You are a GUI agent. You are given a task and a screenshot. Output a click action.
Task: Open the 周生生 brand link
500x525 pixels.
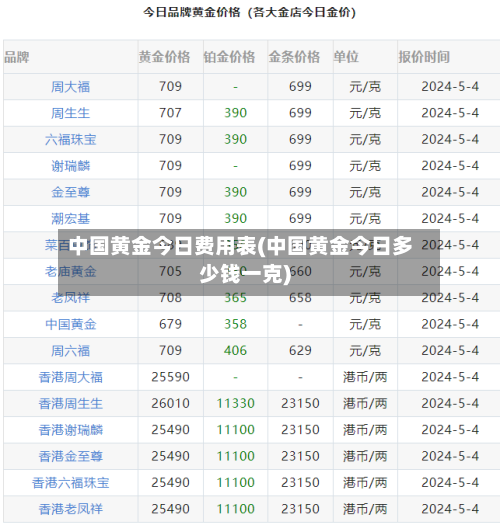pyautogui.click(x=70, y=113)
